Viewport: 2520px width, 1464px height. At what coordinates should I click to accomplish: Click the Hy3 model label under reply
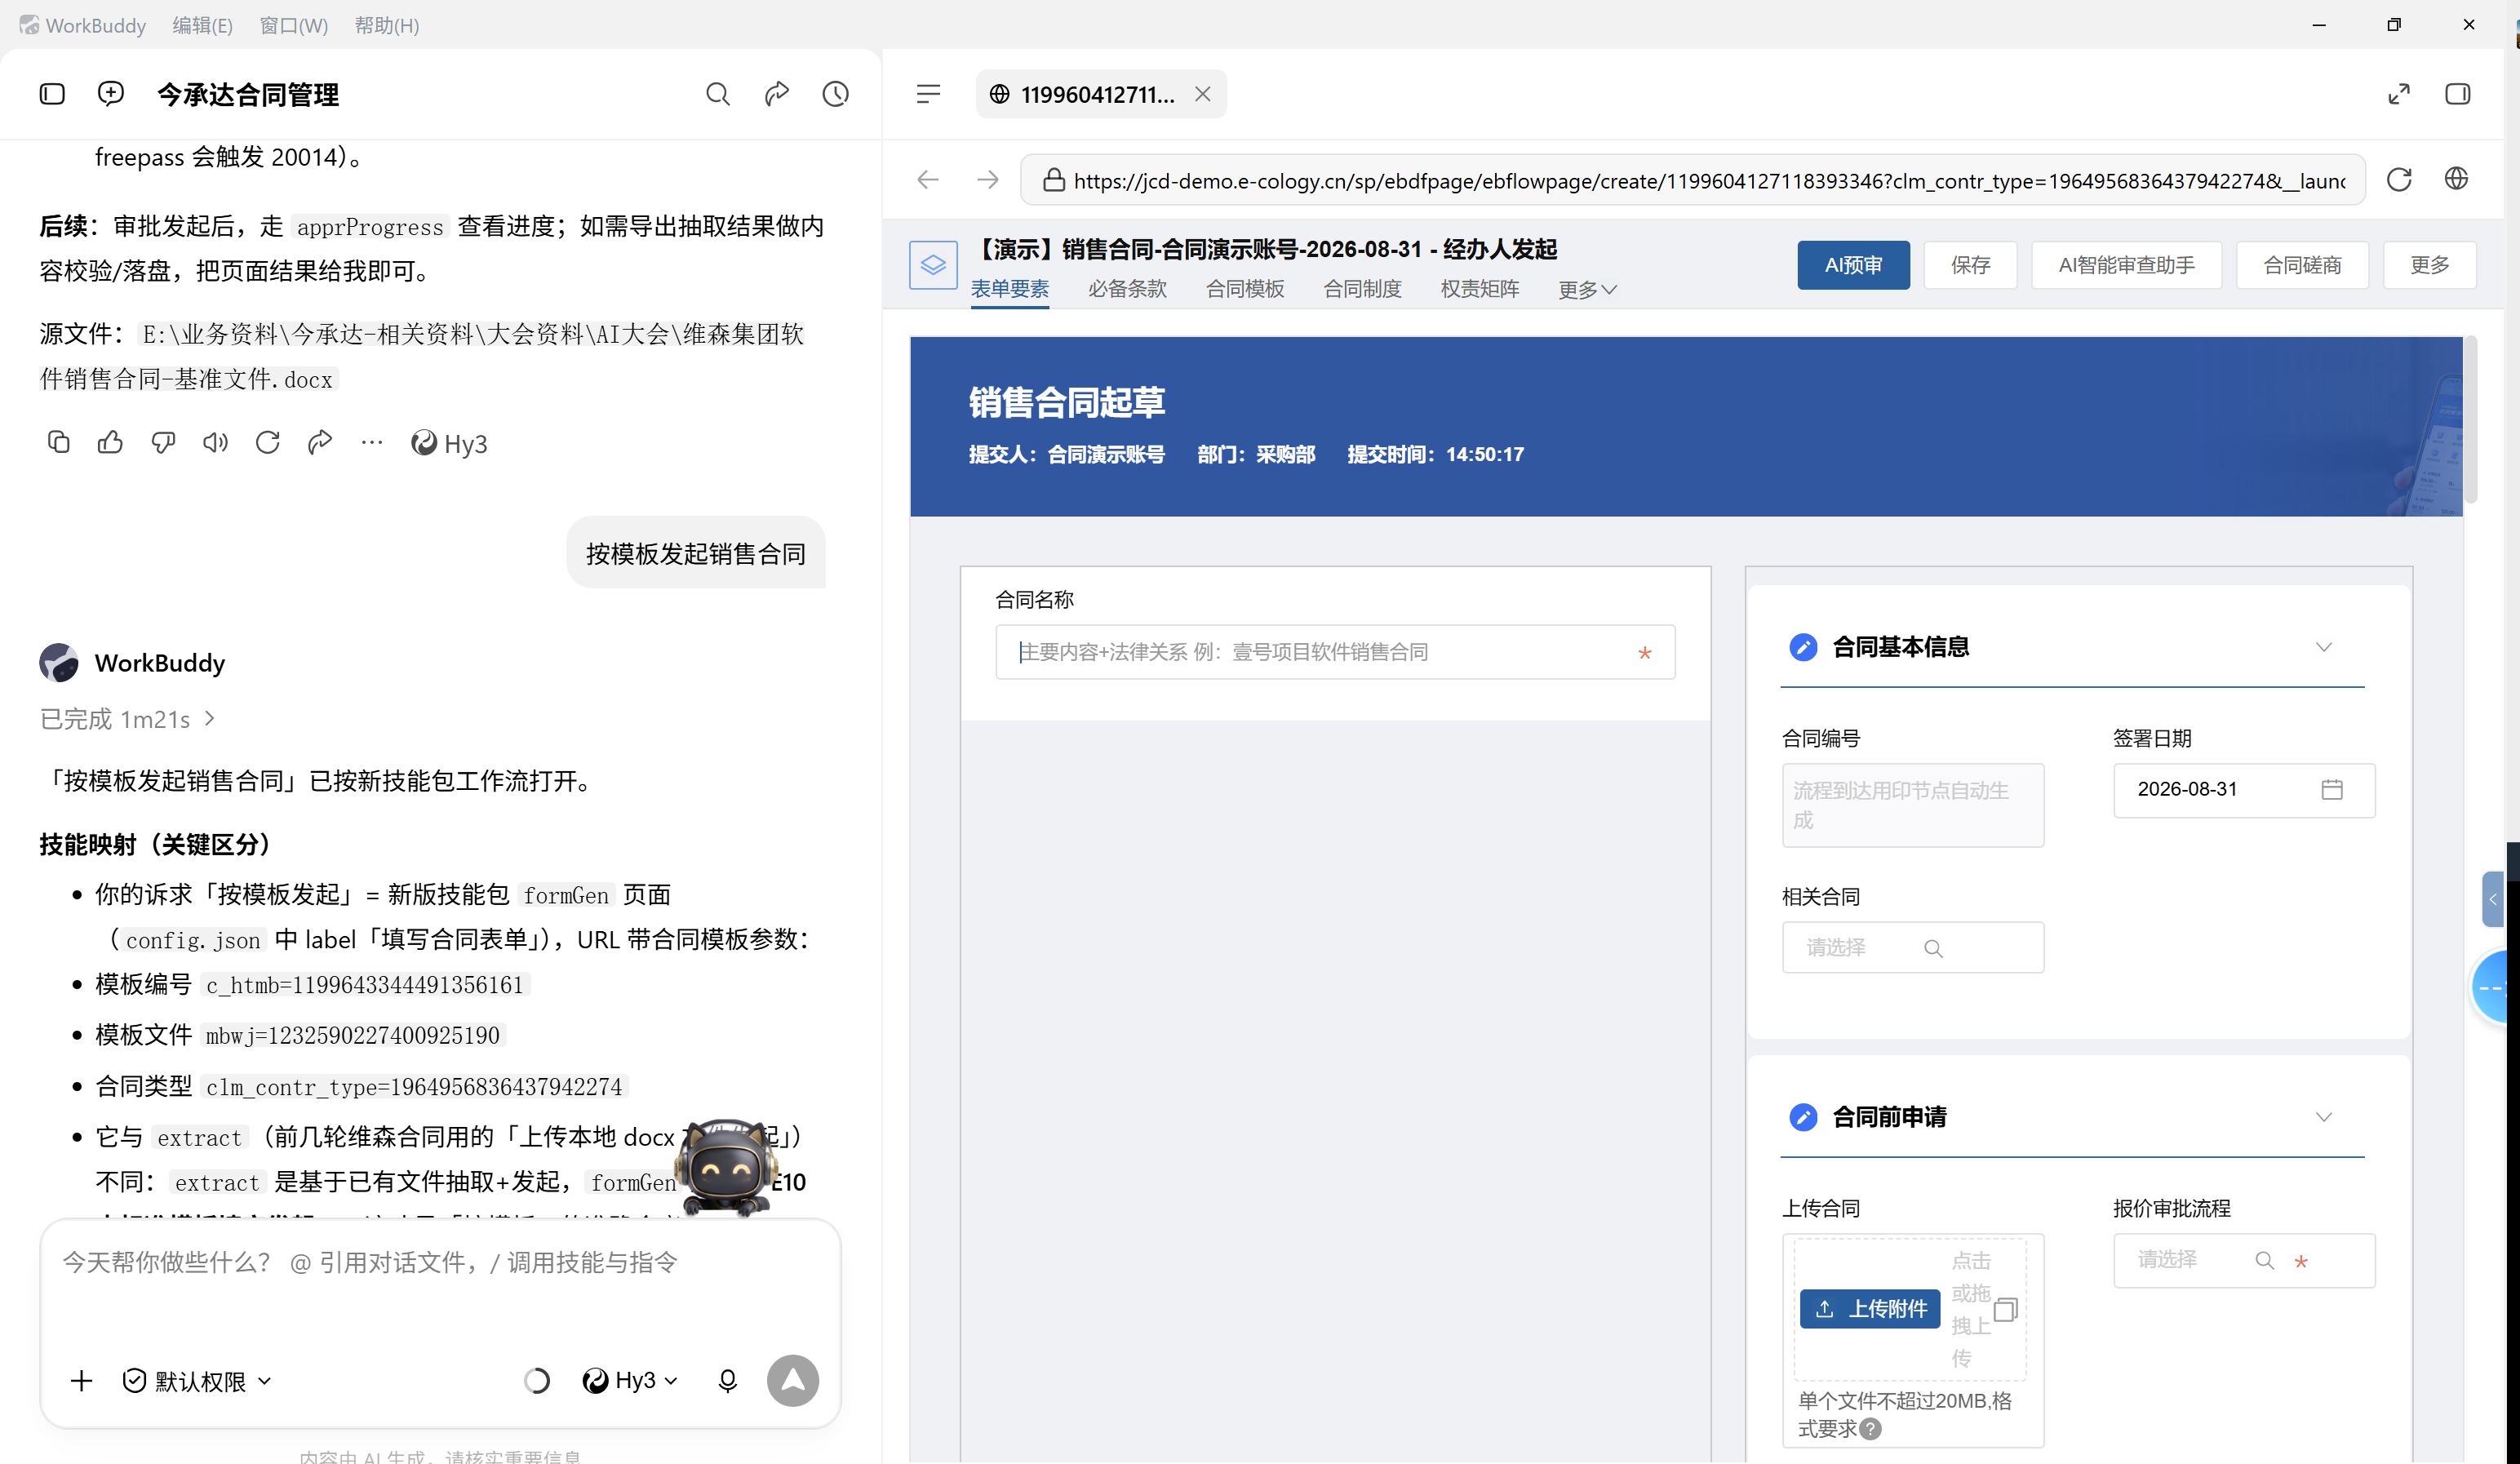449,443
